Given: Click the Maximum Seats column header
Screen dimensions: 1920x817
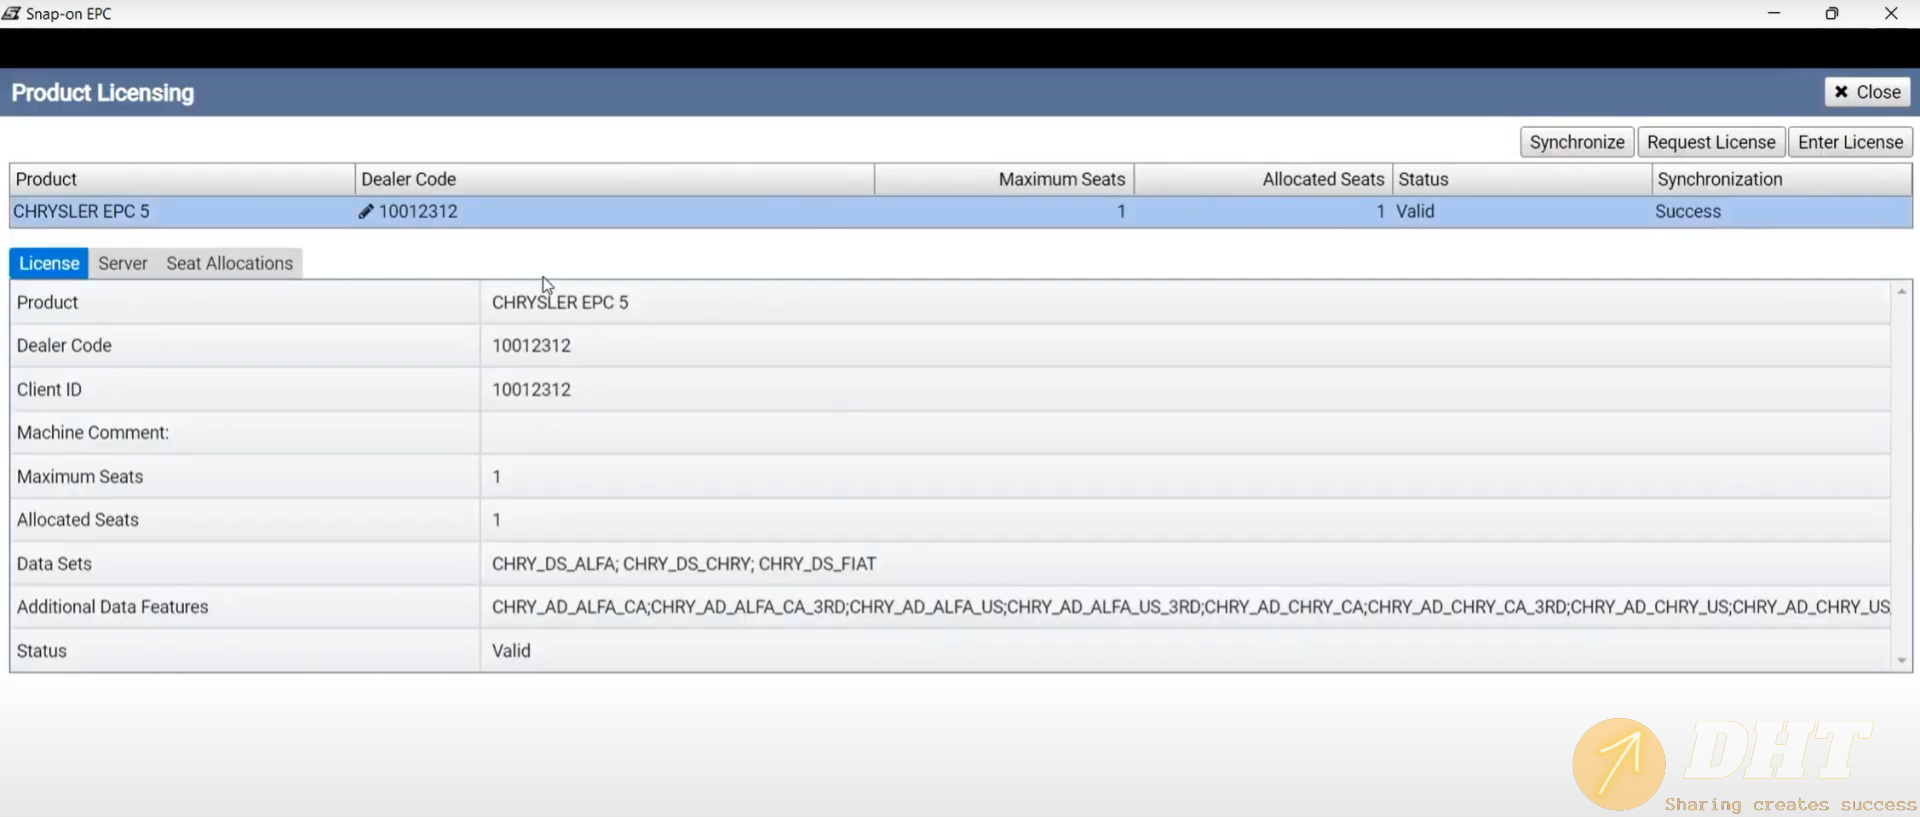Looking at the screenshot, I should pyautogui.click(x=1004, y=179).
